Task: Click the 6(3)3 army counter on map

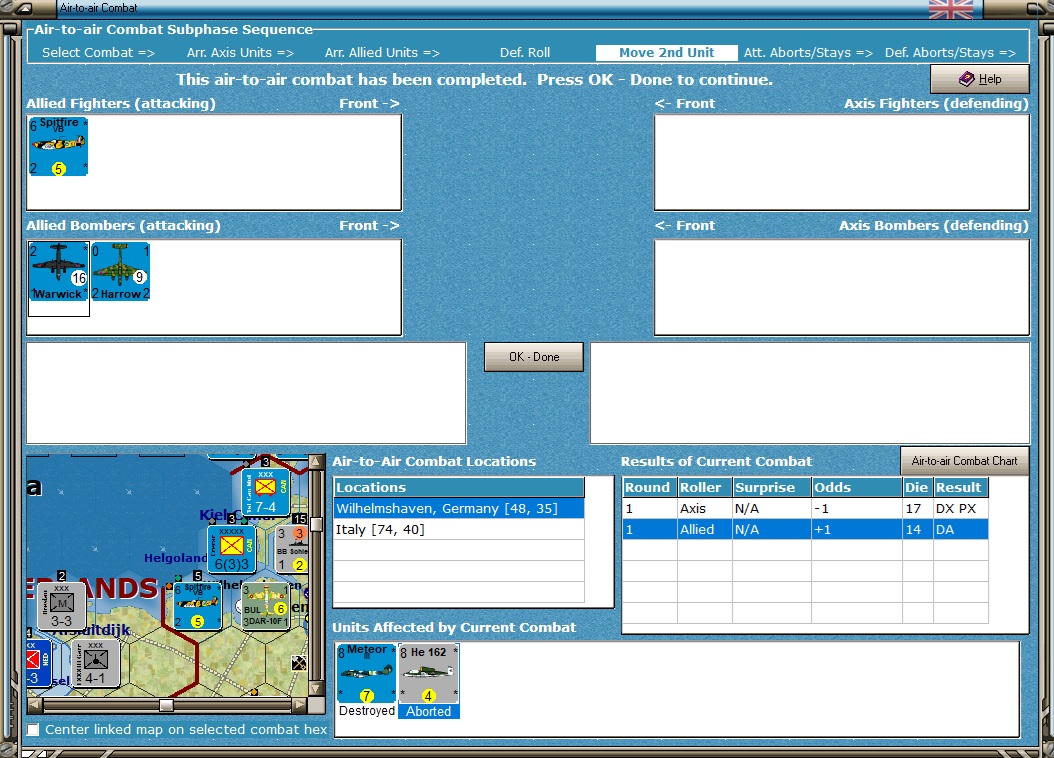Action: pyautogui.click(x=231, y=549)
